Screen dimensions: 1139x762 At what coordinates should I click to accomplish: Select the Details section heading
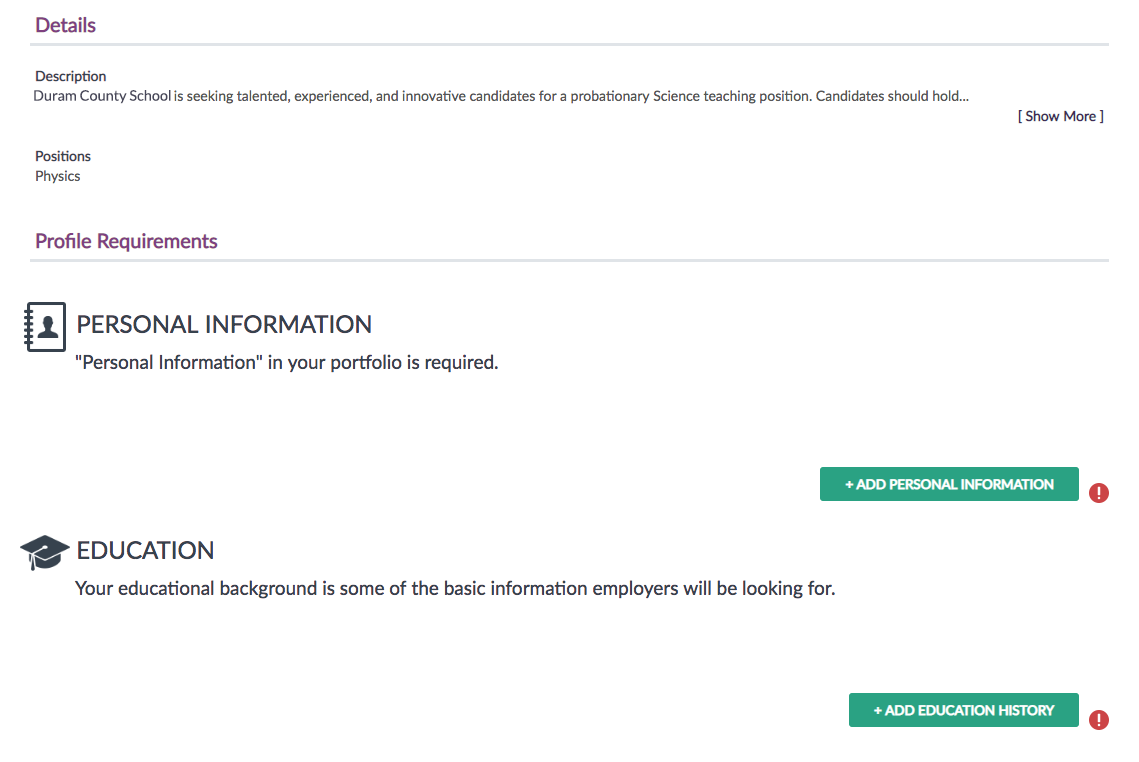point(65,25)
